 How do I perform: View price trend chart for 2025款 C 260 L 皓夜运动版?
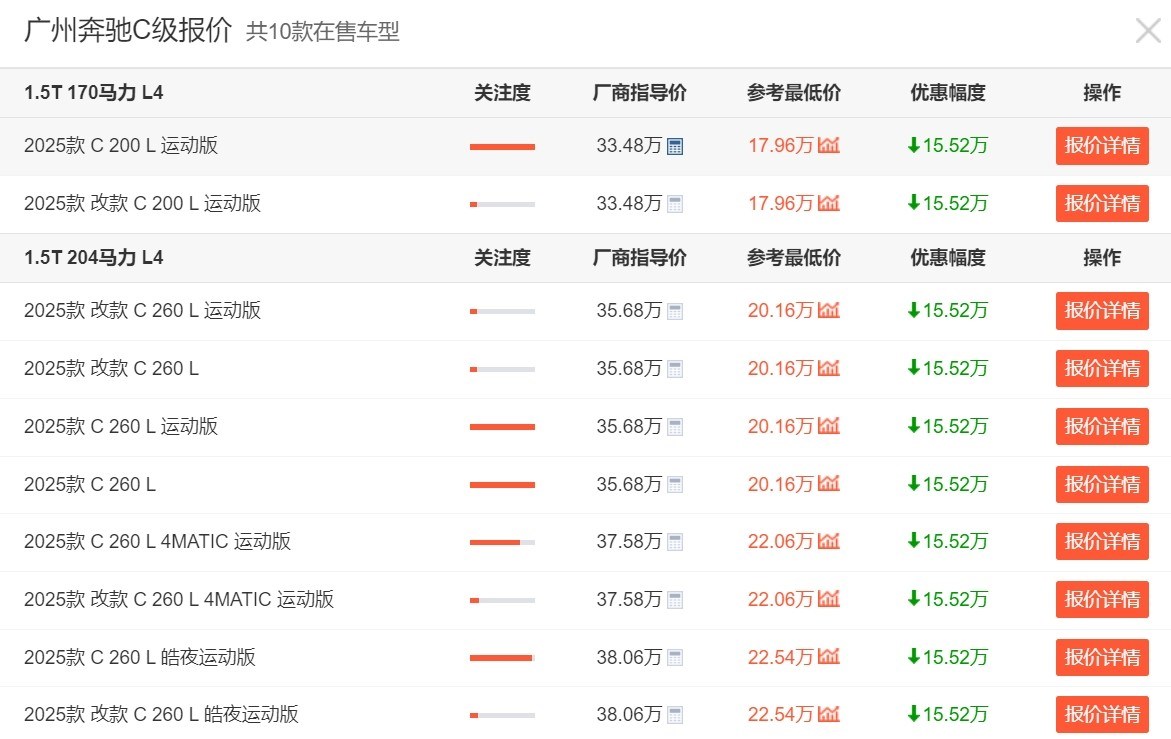pos(828,657)
